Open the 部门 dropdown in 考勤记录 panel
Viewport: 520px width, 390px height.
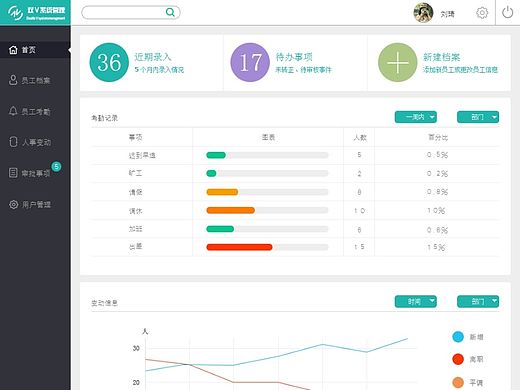(478, 117)
